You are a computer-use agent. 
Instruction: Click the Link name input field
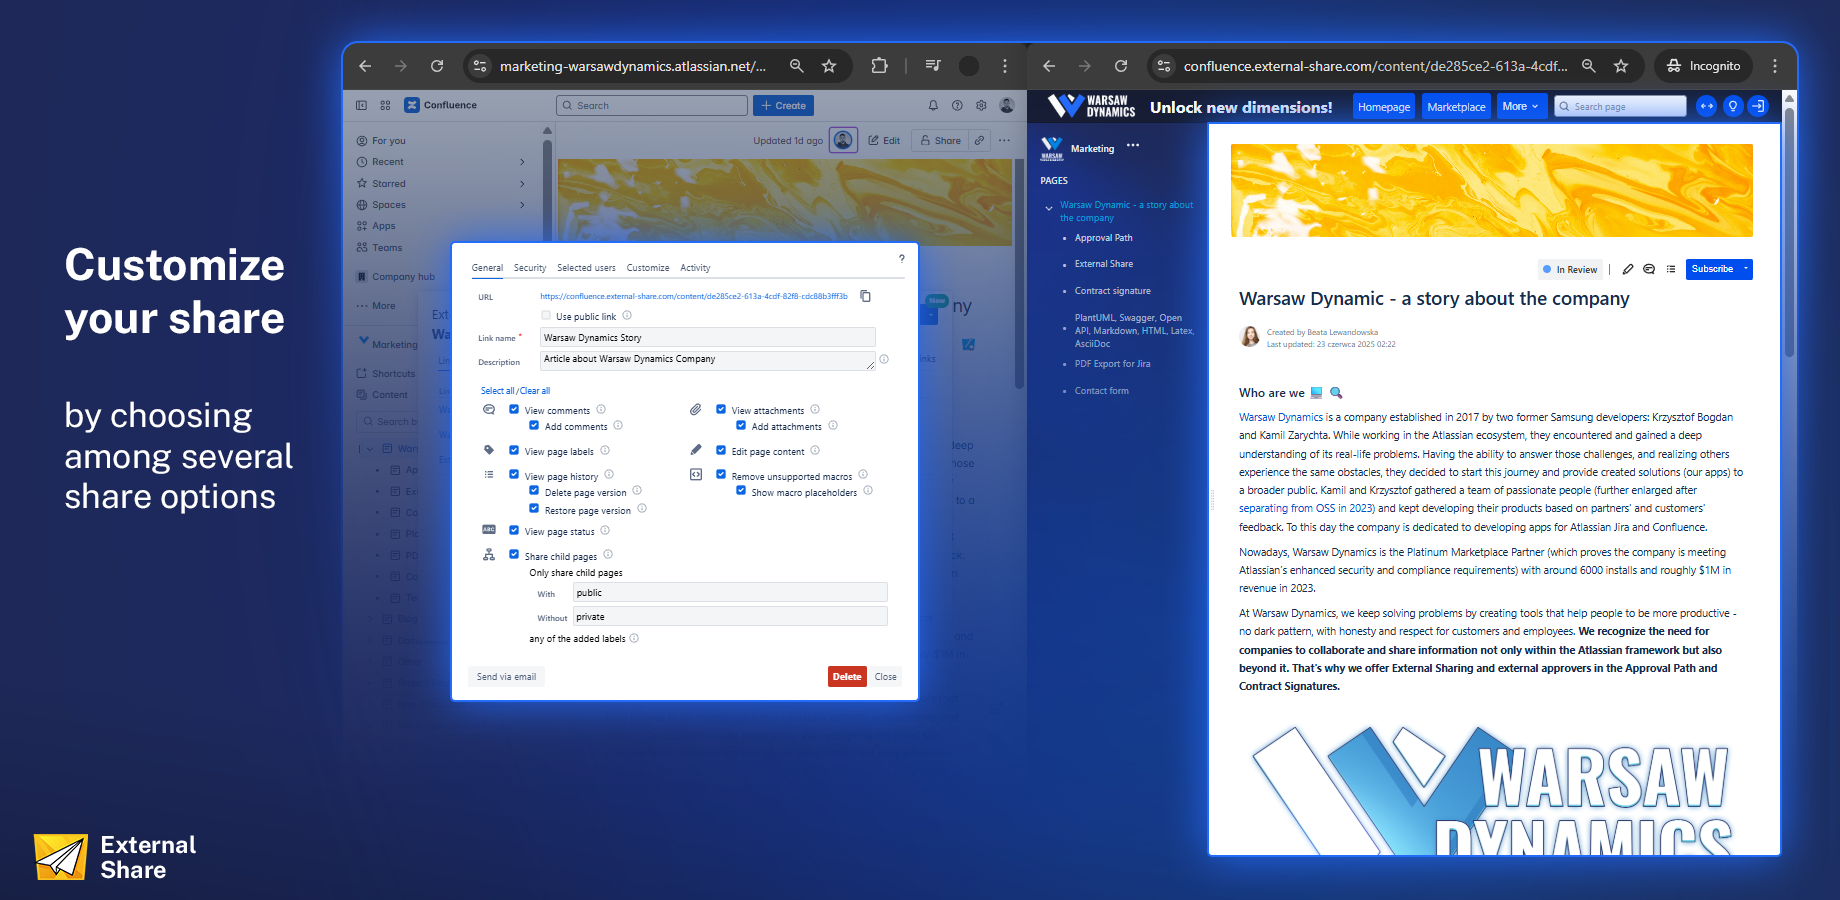point(708,337)
